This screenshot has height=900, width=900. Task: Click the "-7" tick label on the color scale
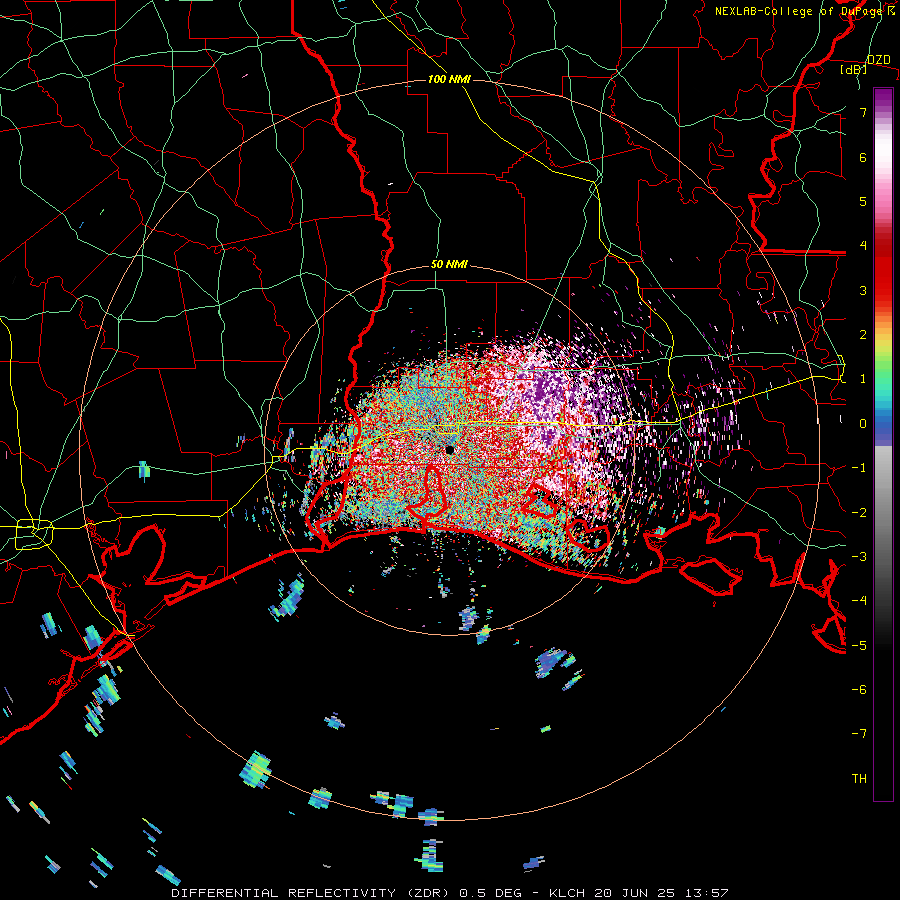click(x=859, y=734)
